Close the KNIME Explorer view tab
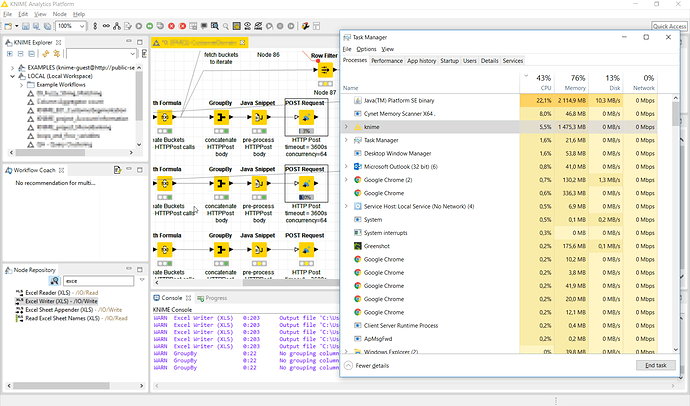The width and height of the screenshot is (690, 406). [x=59, y=43]
